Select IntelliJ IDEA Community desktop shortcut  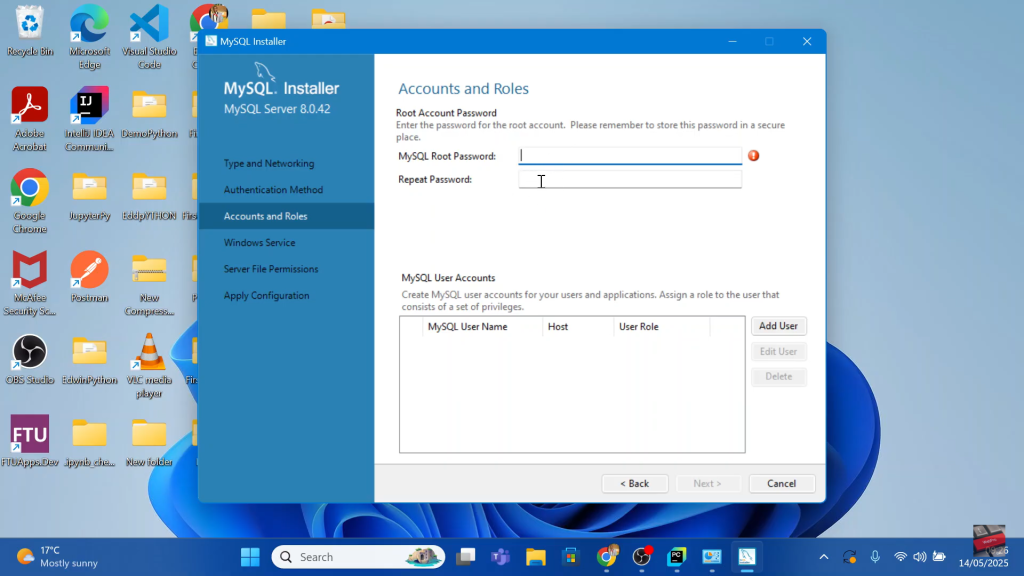tap(89, 119)
